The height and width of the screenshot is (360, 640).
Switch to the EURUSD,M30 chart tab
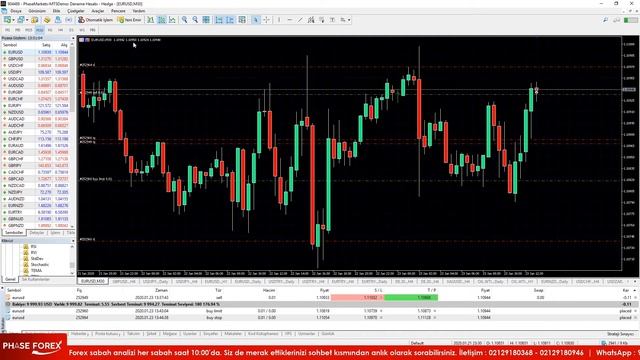[x=93, y=282]
